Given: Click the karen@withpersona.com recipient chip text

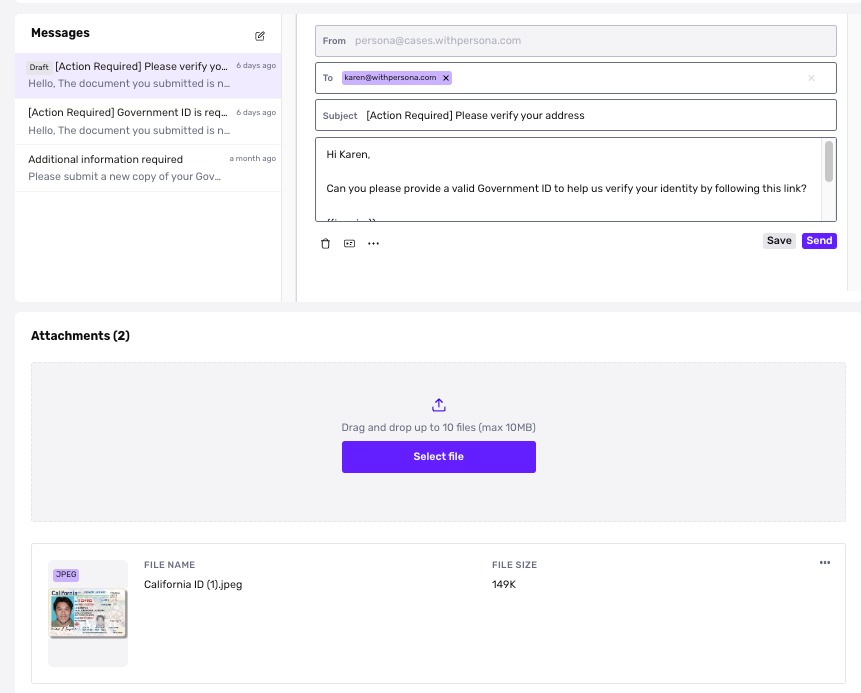Looking at the screenshot, I should point(390,77).
